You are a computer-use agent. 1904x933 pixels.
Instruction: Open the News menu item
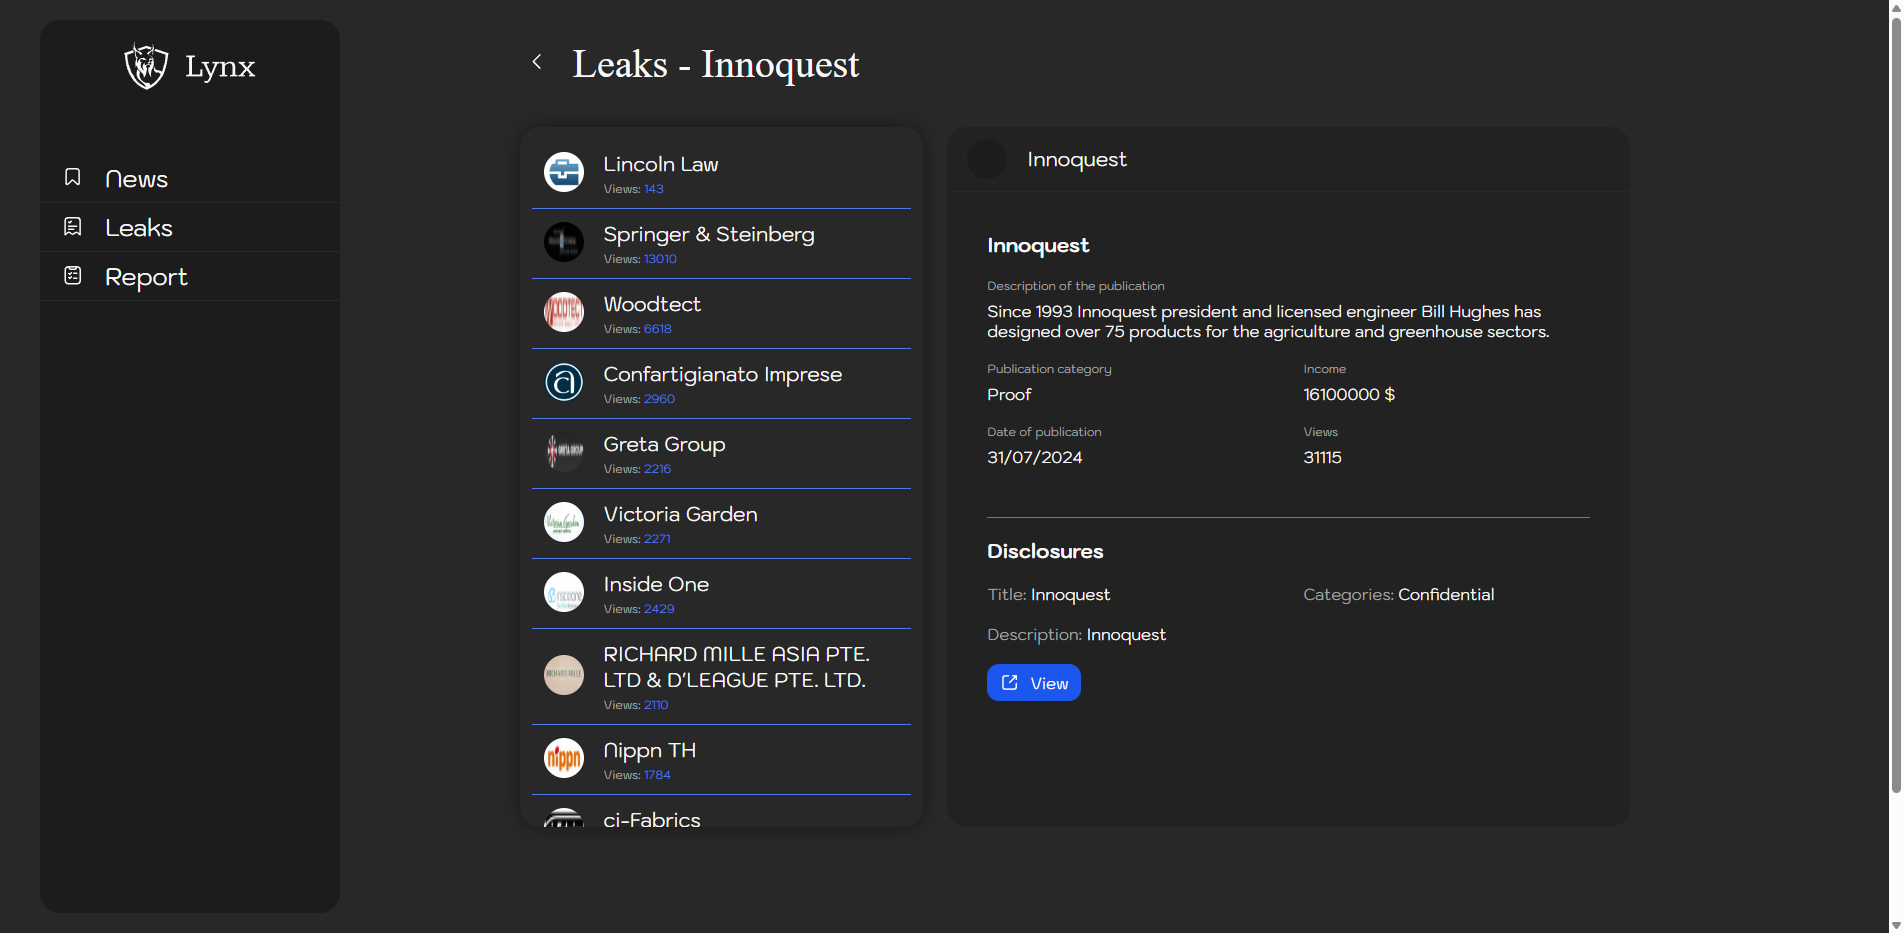pos(136,179)
